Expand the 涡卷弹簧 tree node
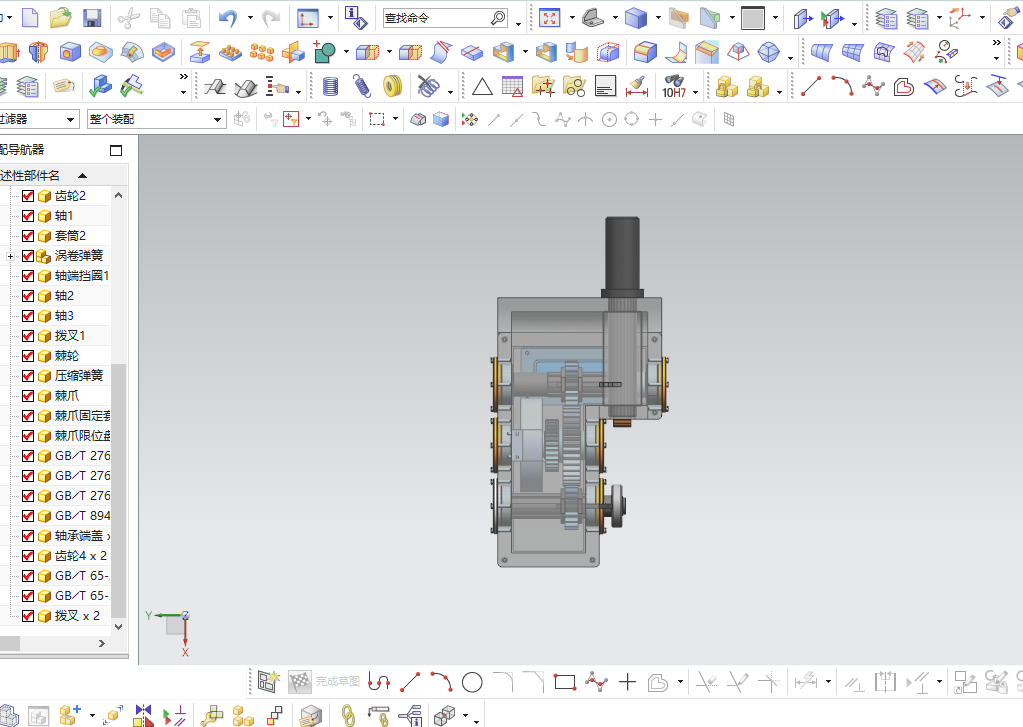This screenshot has height=727, width=1023. (x=10, y=256)
